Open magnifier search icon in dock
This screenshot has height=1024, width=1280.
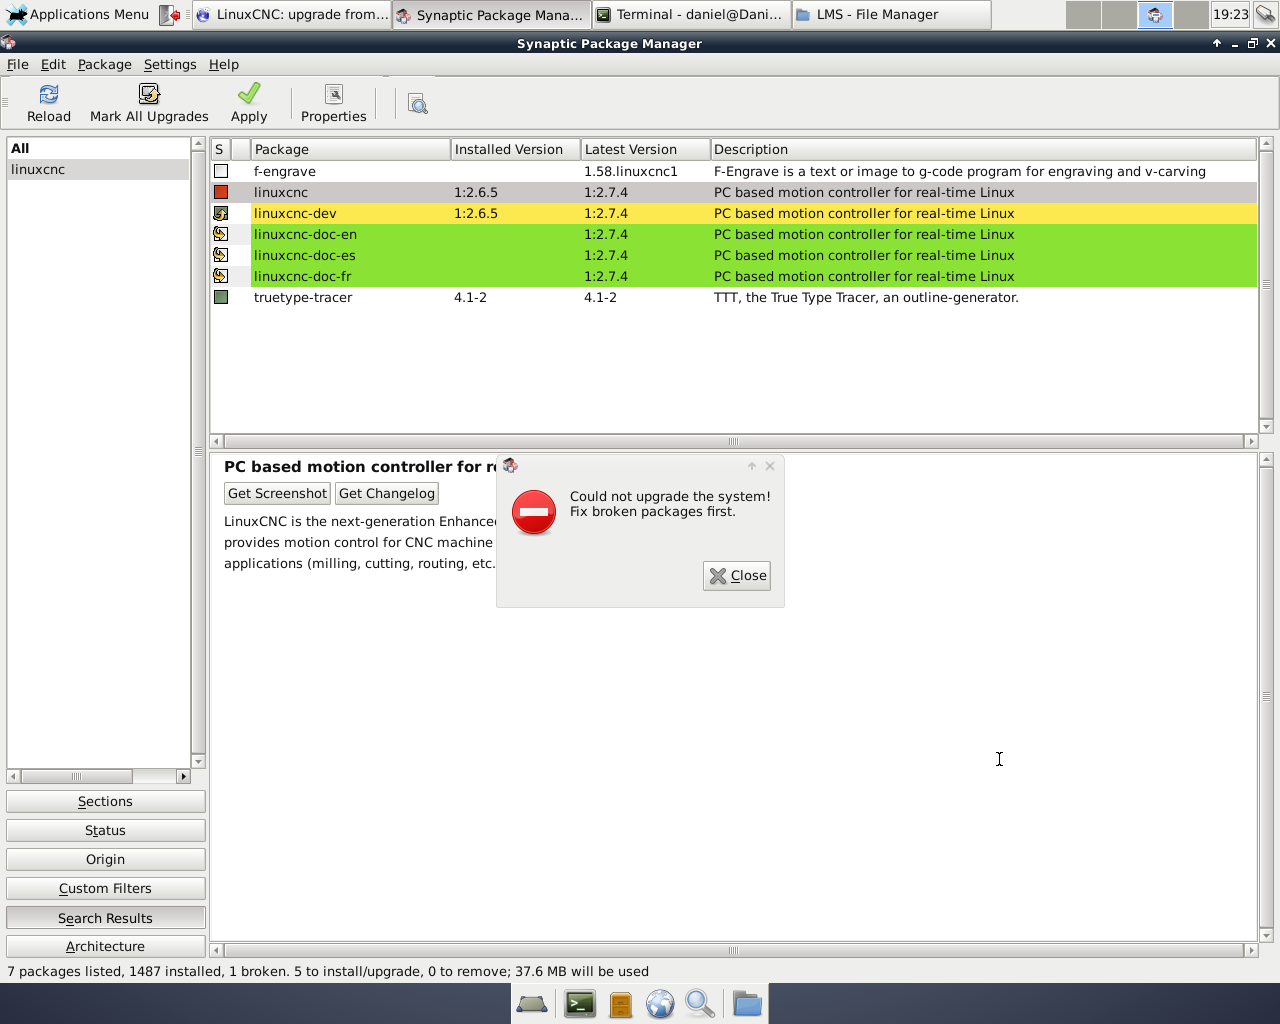700,1004
